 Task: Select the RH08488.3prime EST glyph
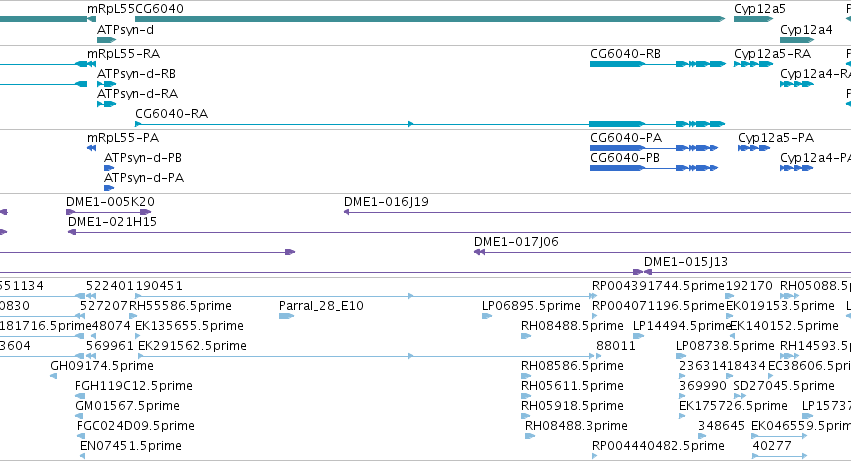pyautogui.click(x=530, y=436)
